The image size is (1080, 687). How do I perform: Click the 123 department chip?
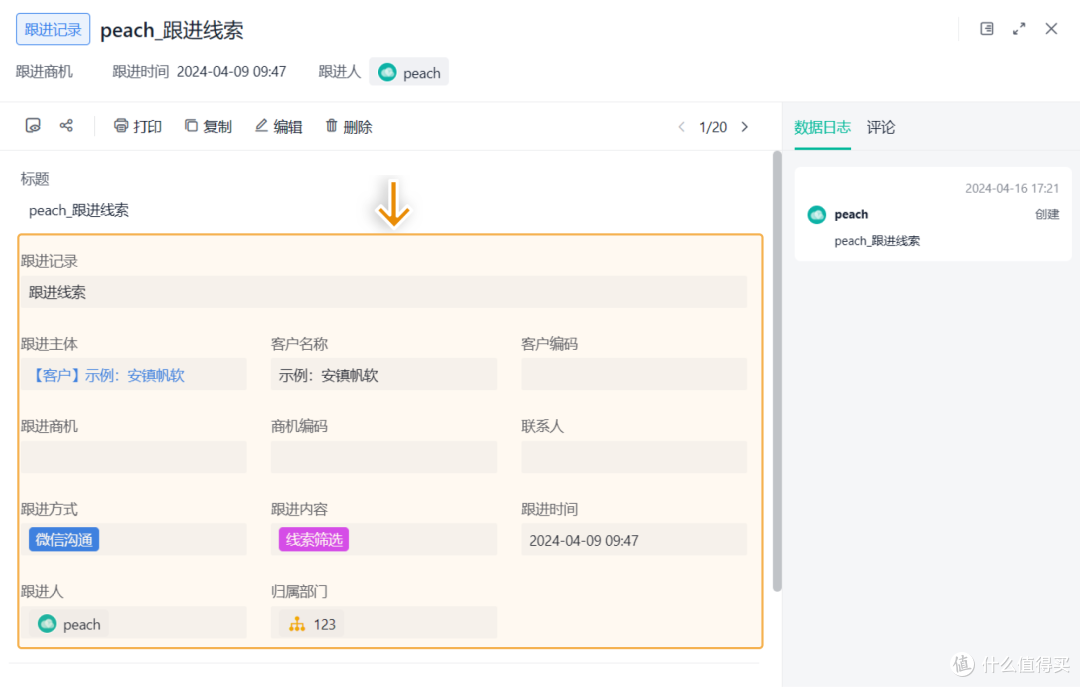pos(313,624)
